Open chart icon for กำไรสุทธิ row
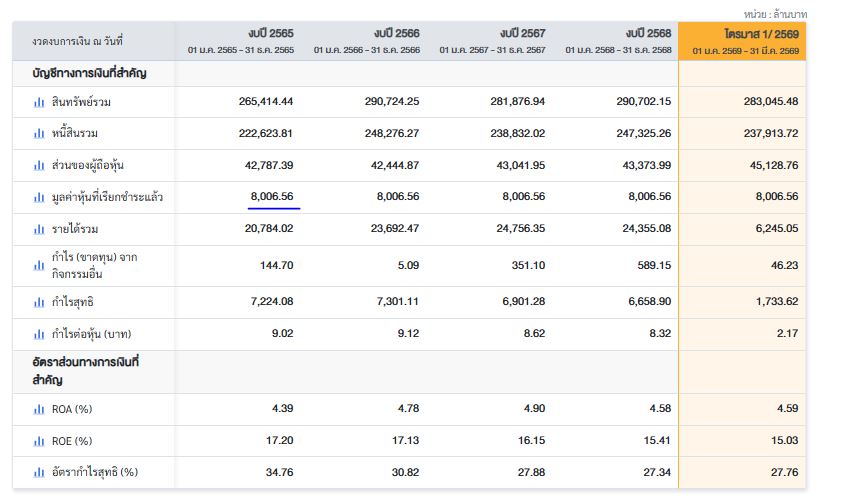 click(39, 302)
